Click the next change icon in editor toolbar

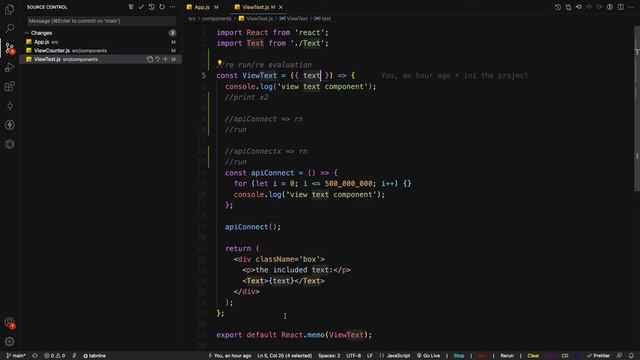(600, 7)
